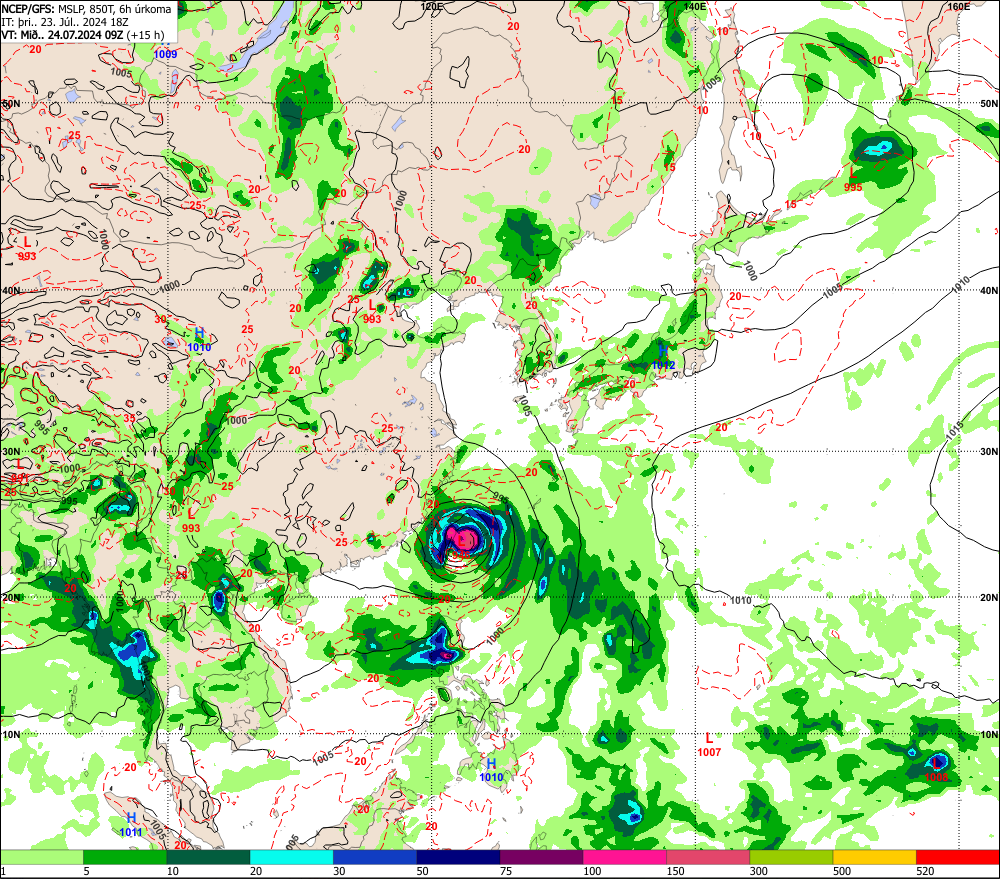Click the '1015' isobar label at right edge

tap(953, 433)
